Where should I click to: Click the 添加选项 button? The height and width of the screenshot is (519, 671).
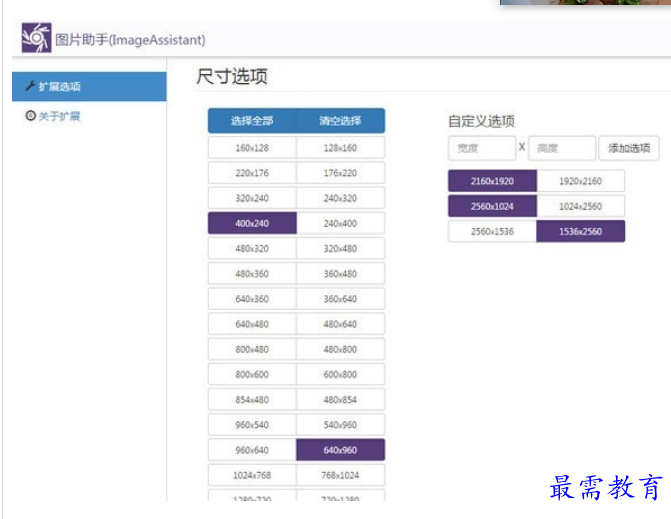tap(628, 148)
